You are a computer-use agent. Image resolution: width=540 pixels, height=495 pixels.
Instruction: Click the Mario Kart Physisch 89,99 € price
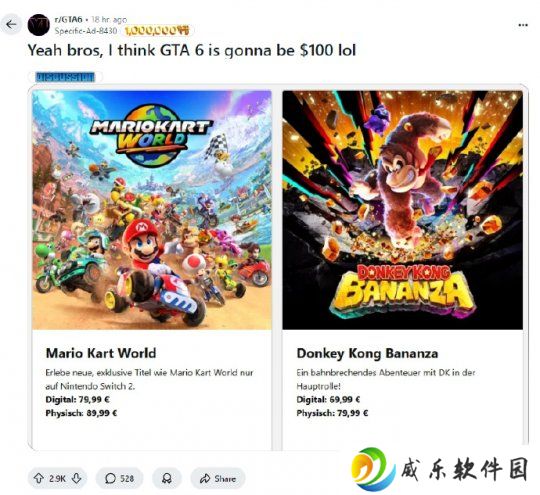point(81,413)
